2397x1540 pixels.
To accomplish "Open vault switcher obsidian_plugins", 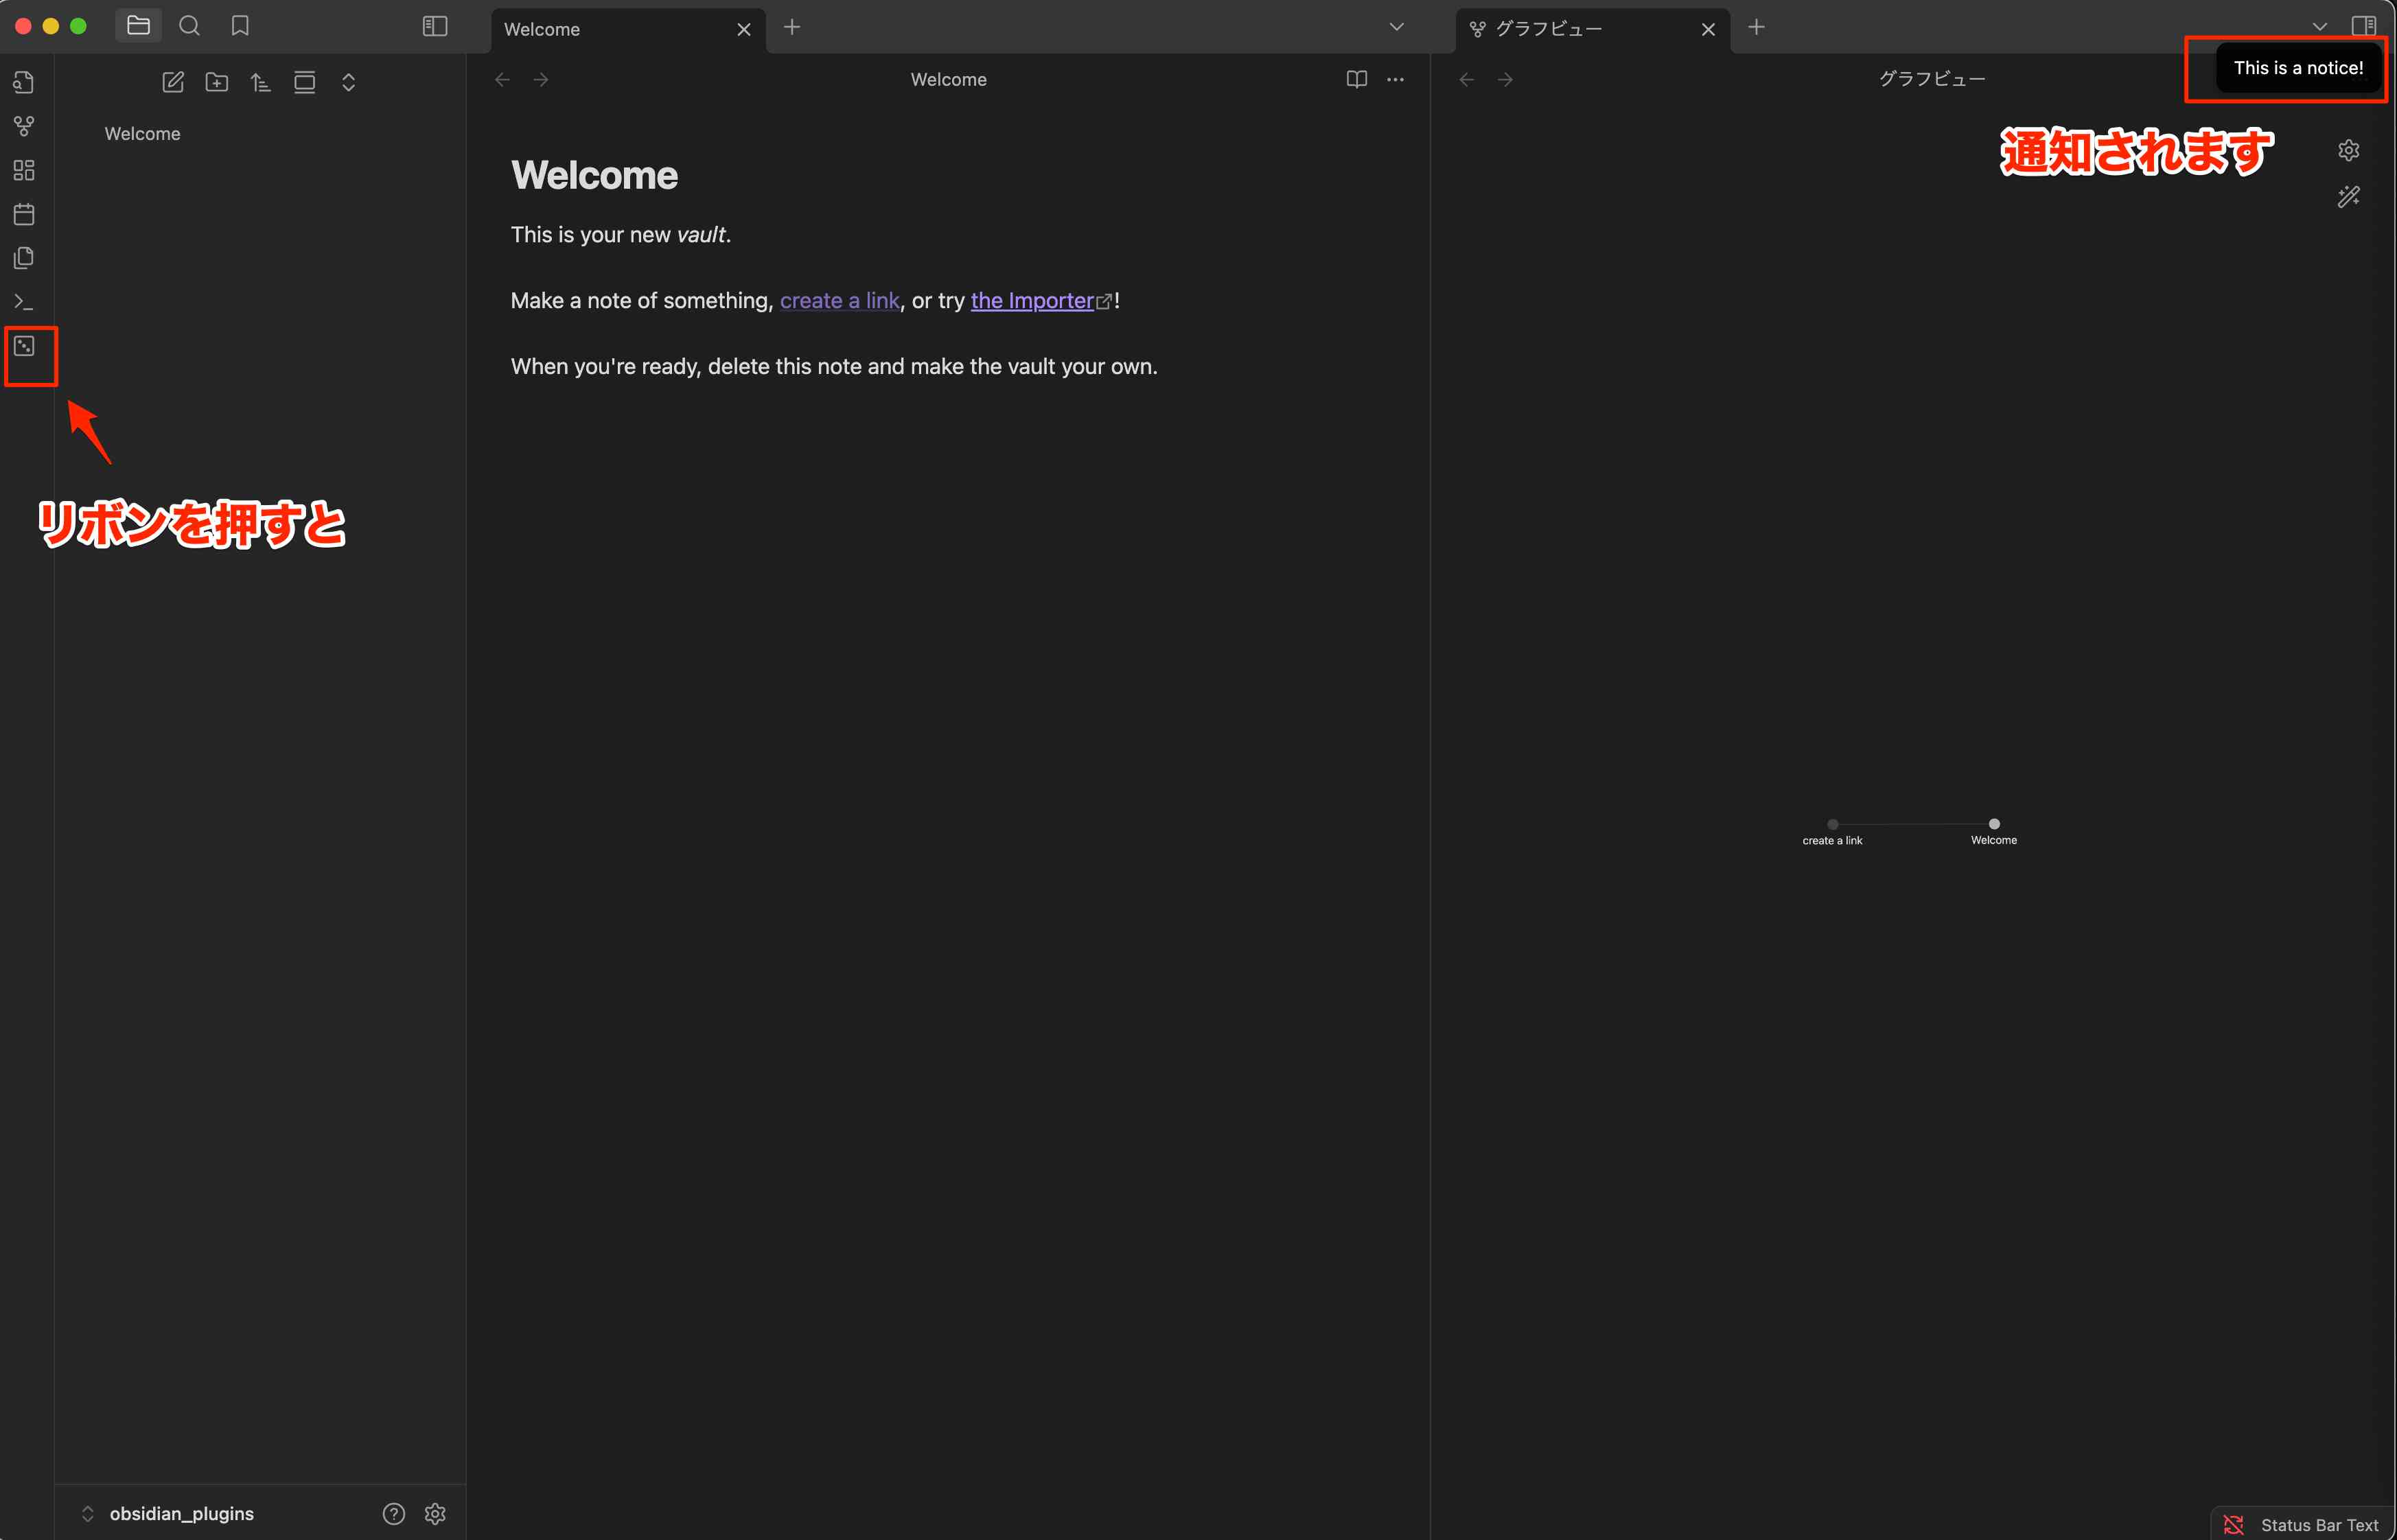I will point(180,1513).
